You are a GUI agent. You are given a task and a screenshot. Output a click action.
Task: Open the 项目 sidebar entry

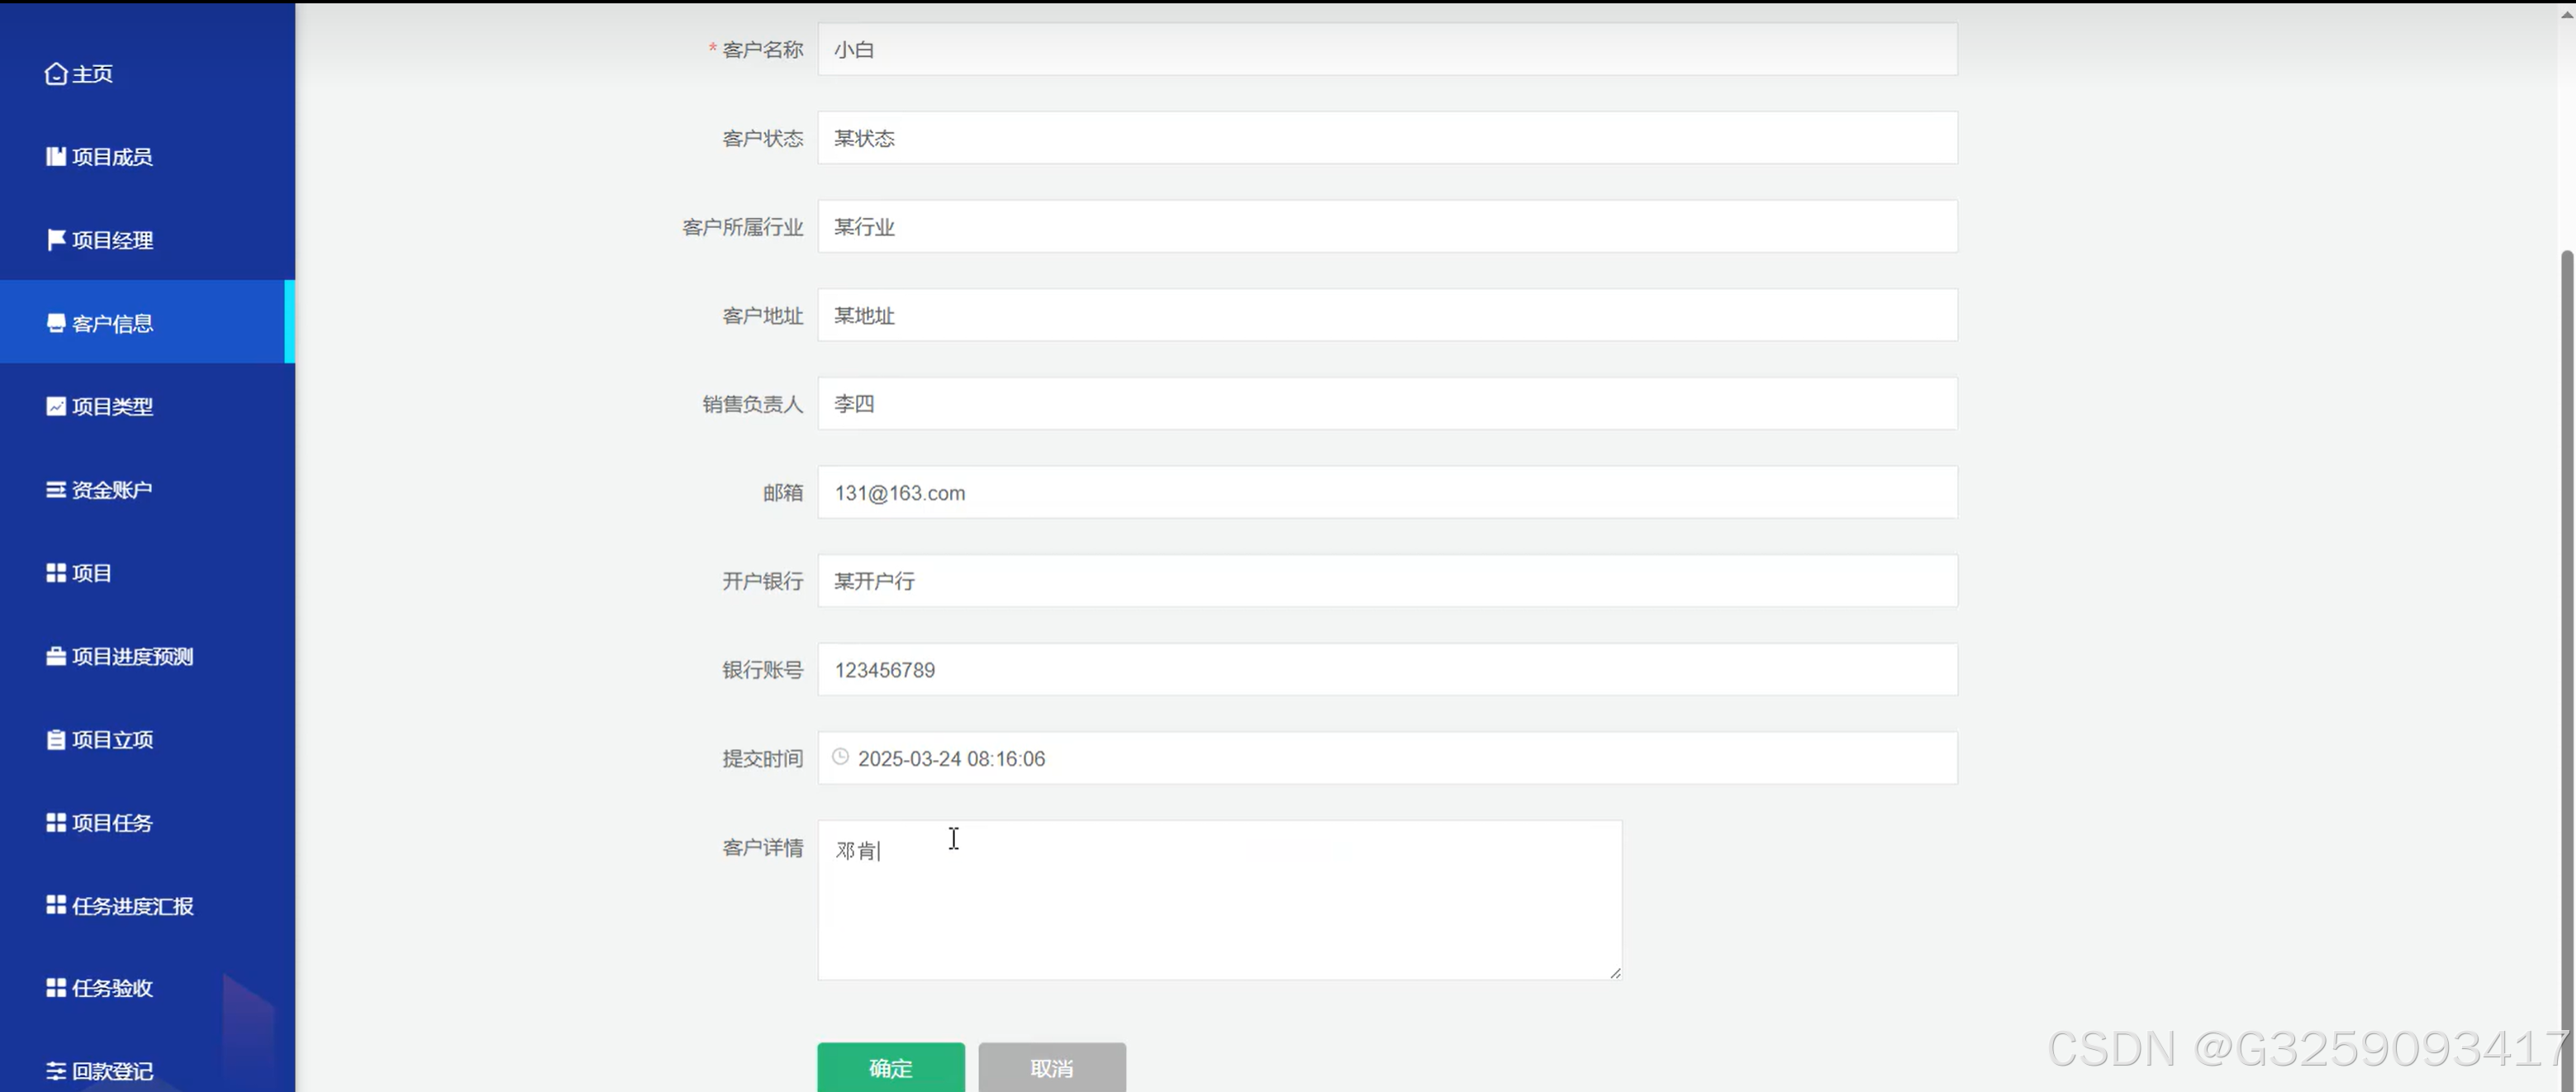pos(147,573)
